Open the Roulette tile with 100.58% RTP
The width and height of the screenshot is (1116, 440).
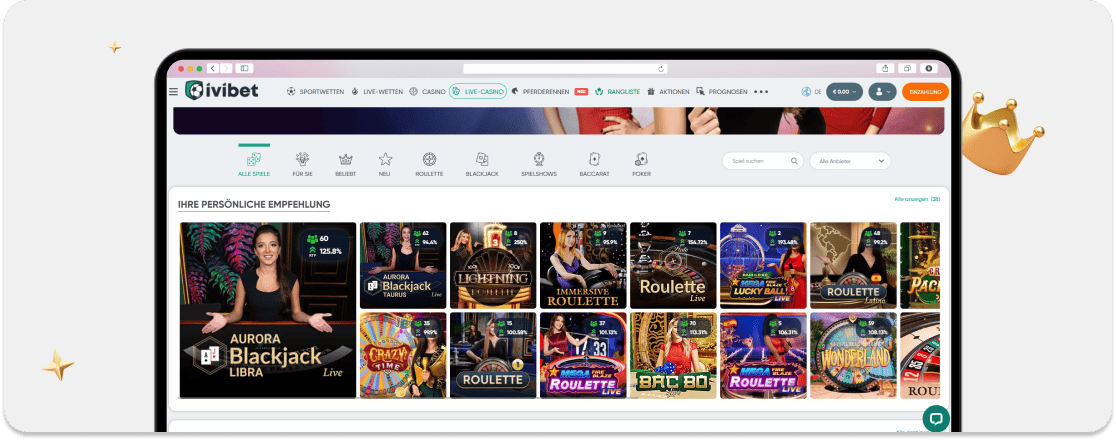tap(493, 355)
